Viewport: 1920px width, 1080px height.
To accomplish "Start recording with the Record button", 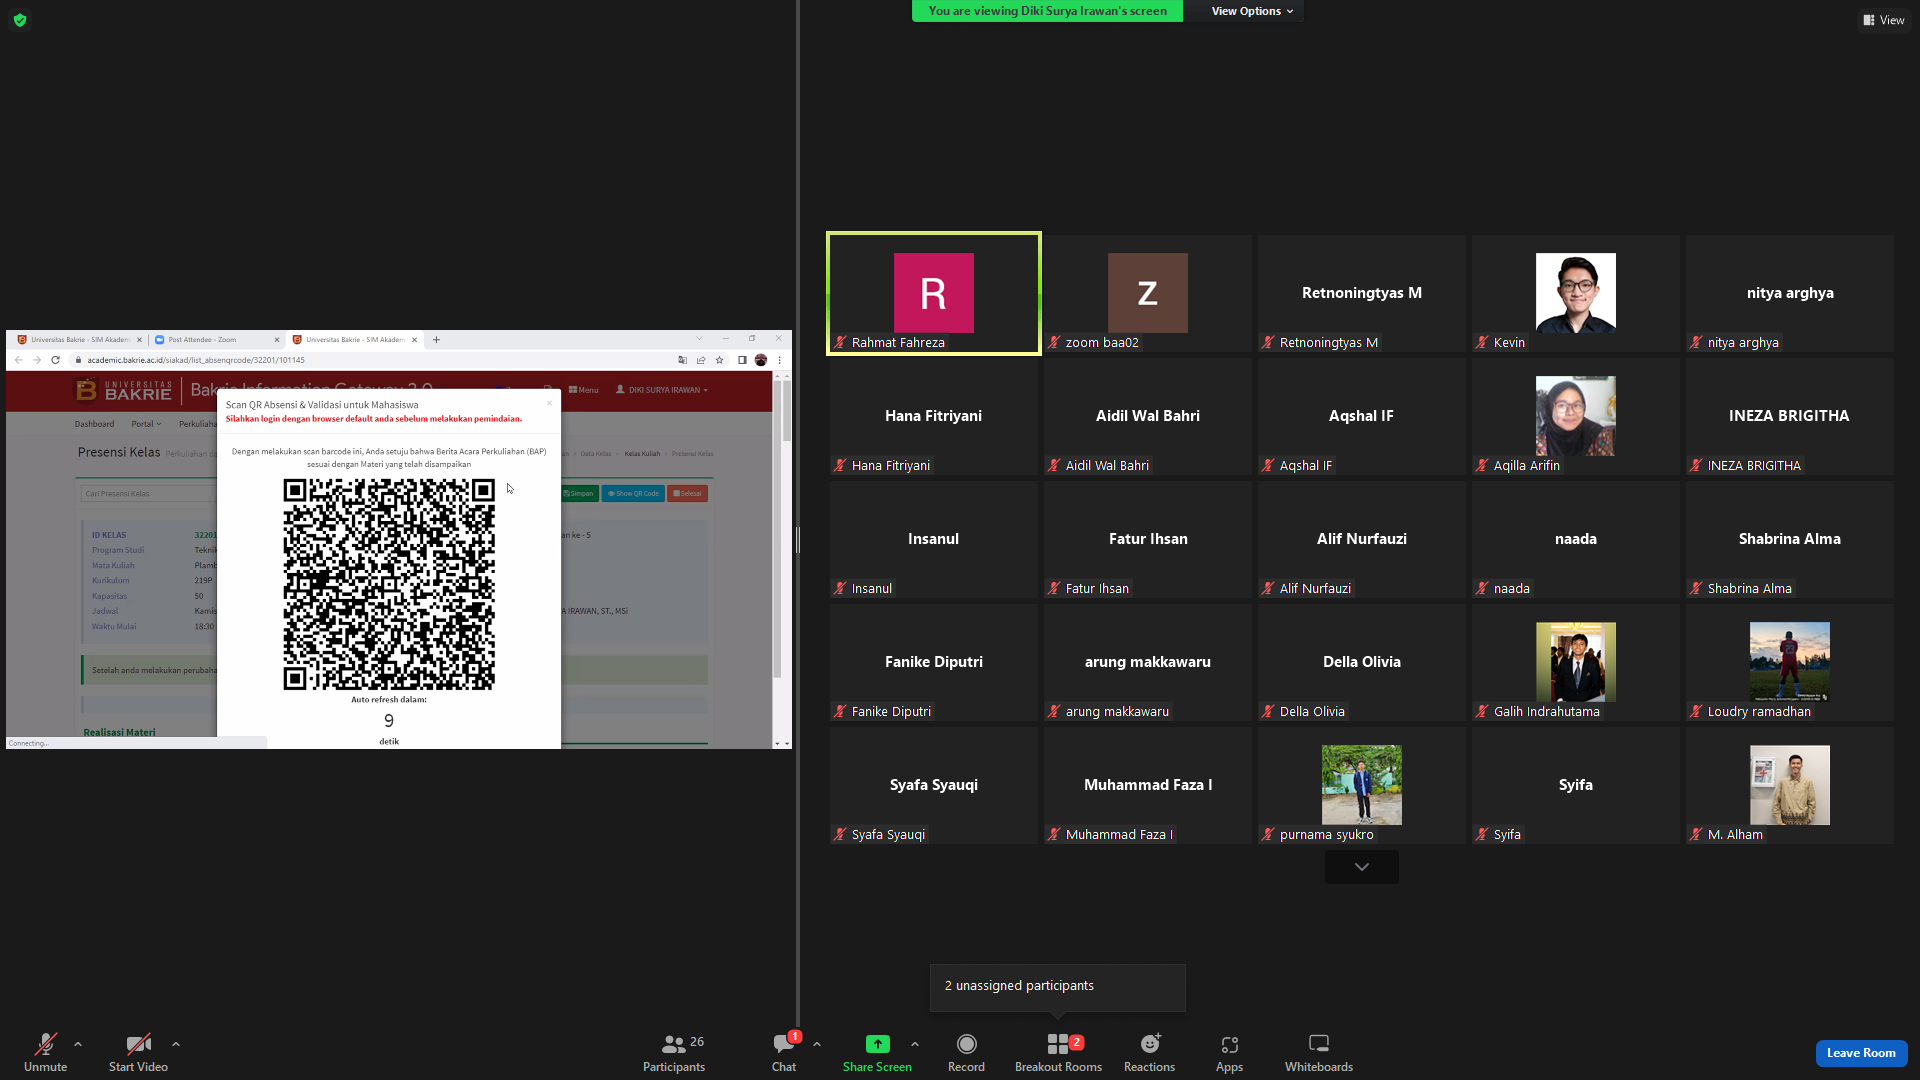I will click(966, 1052).
